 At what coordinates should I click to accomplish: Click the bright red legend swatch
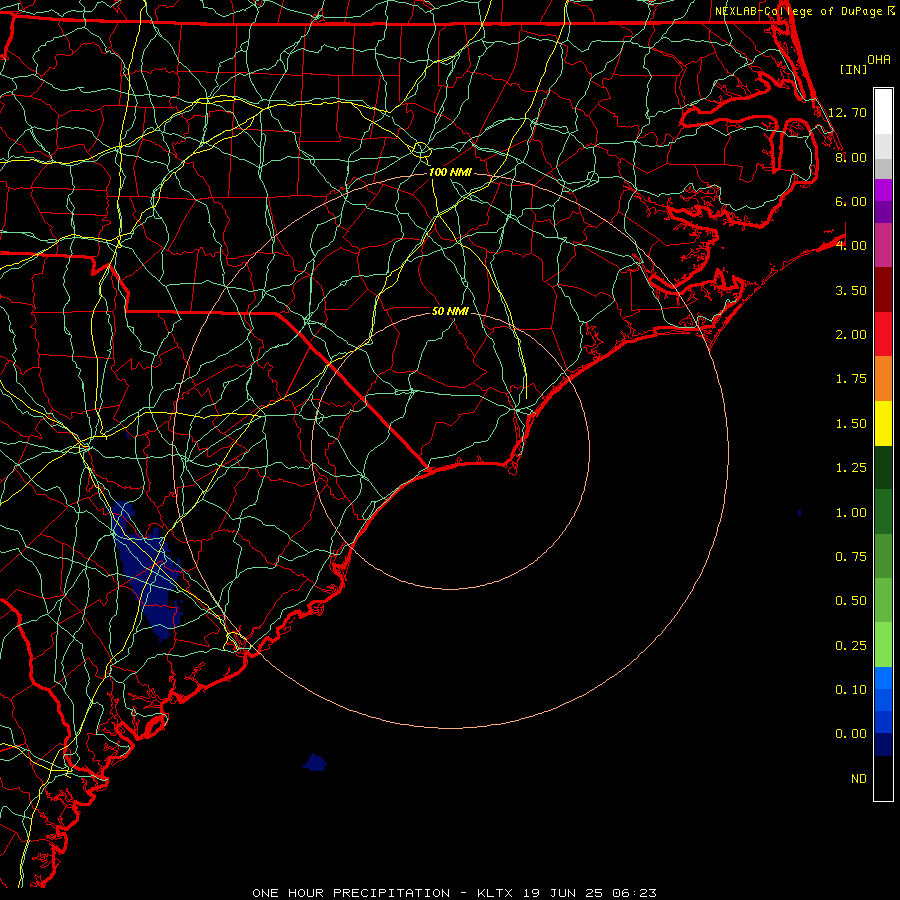(x=883, y=334)
